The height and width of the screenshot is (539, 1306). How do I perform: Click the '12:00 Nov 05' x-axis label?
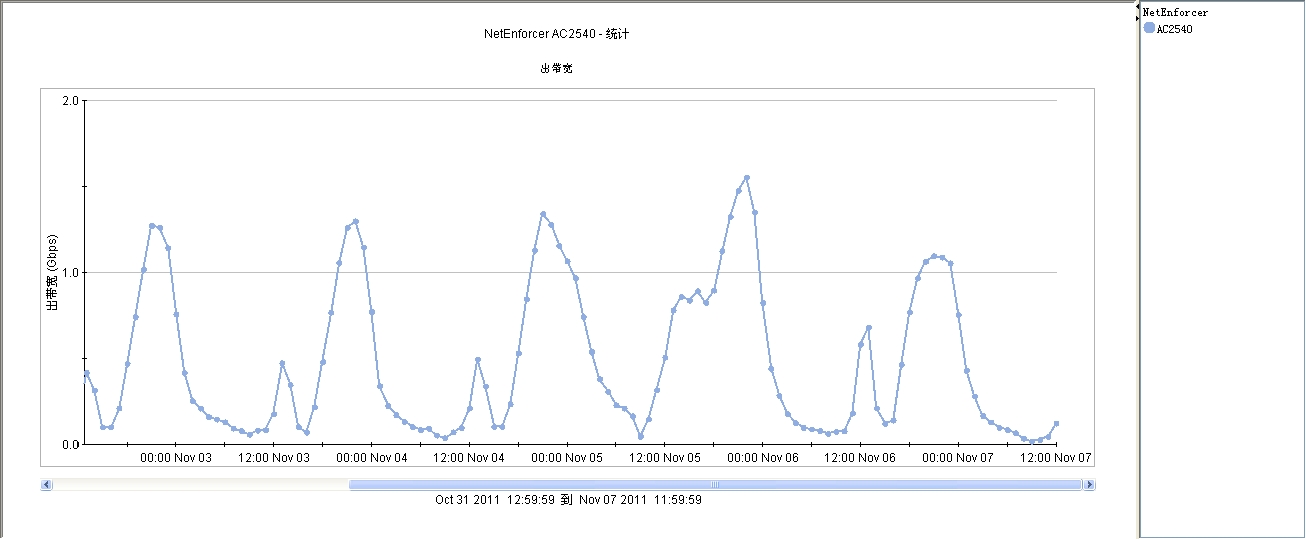click(666, 458)
